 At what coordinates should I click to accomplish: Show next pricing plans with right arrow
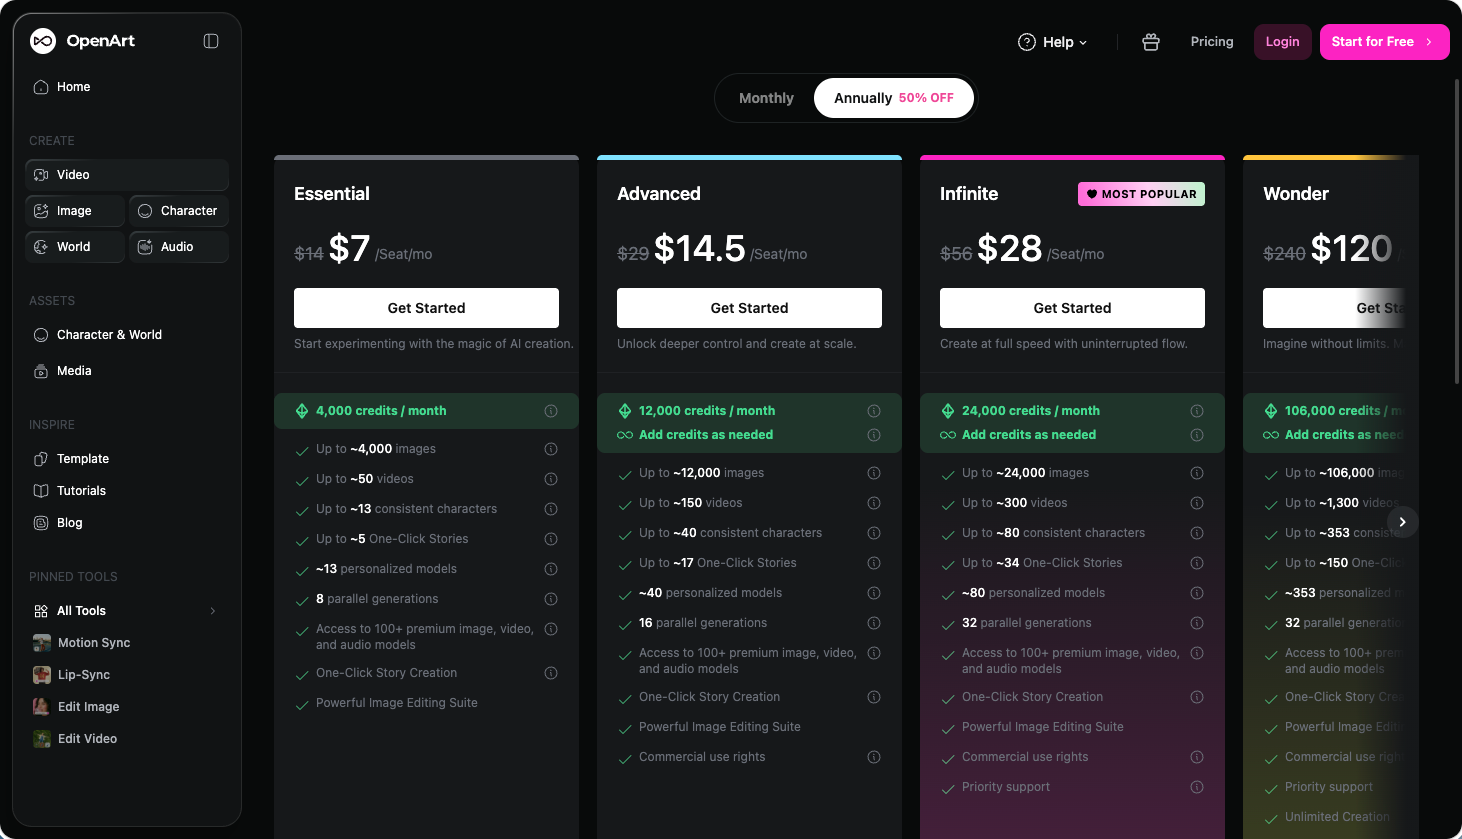tap(1403, 522)
